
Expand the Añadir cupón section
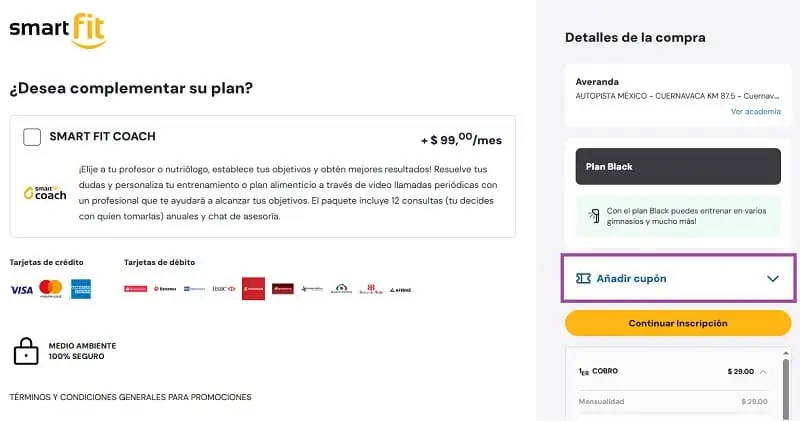click(x=678, y=278)
